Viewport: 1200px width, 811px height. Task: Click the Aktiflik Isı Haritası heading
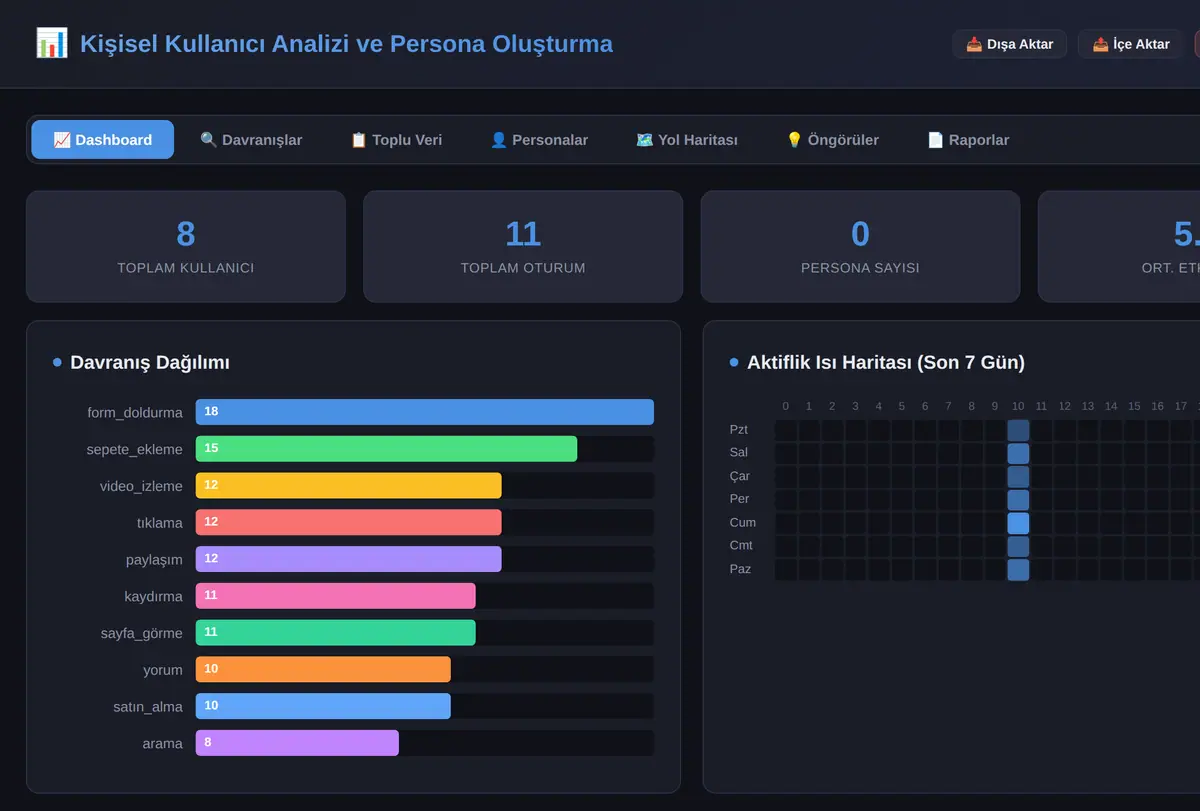[x=886, y=362]
